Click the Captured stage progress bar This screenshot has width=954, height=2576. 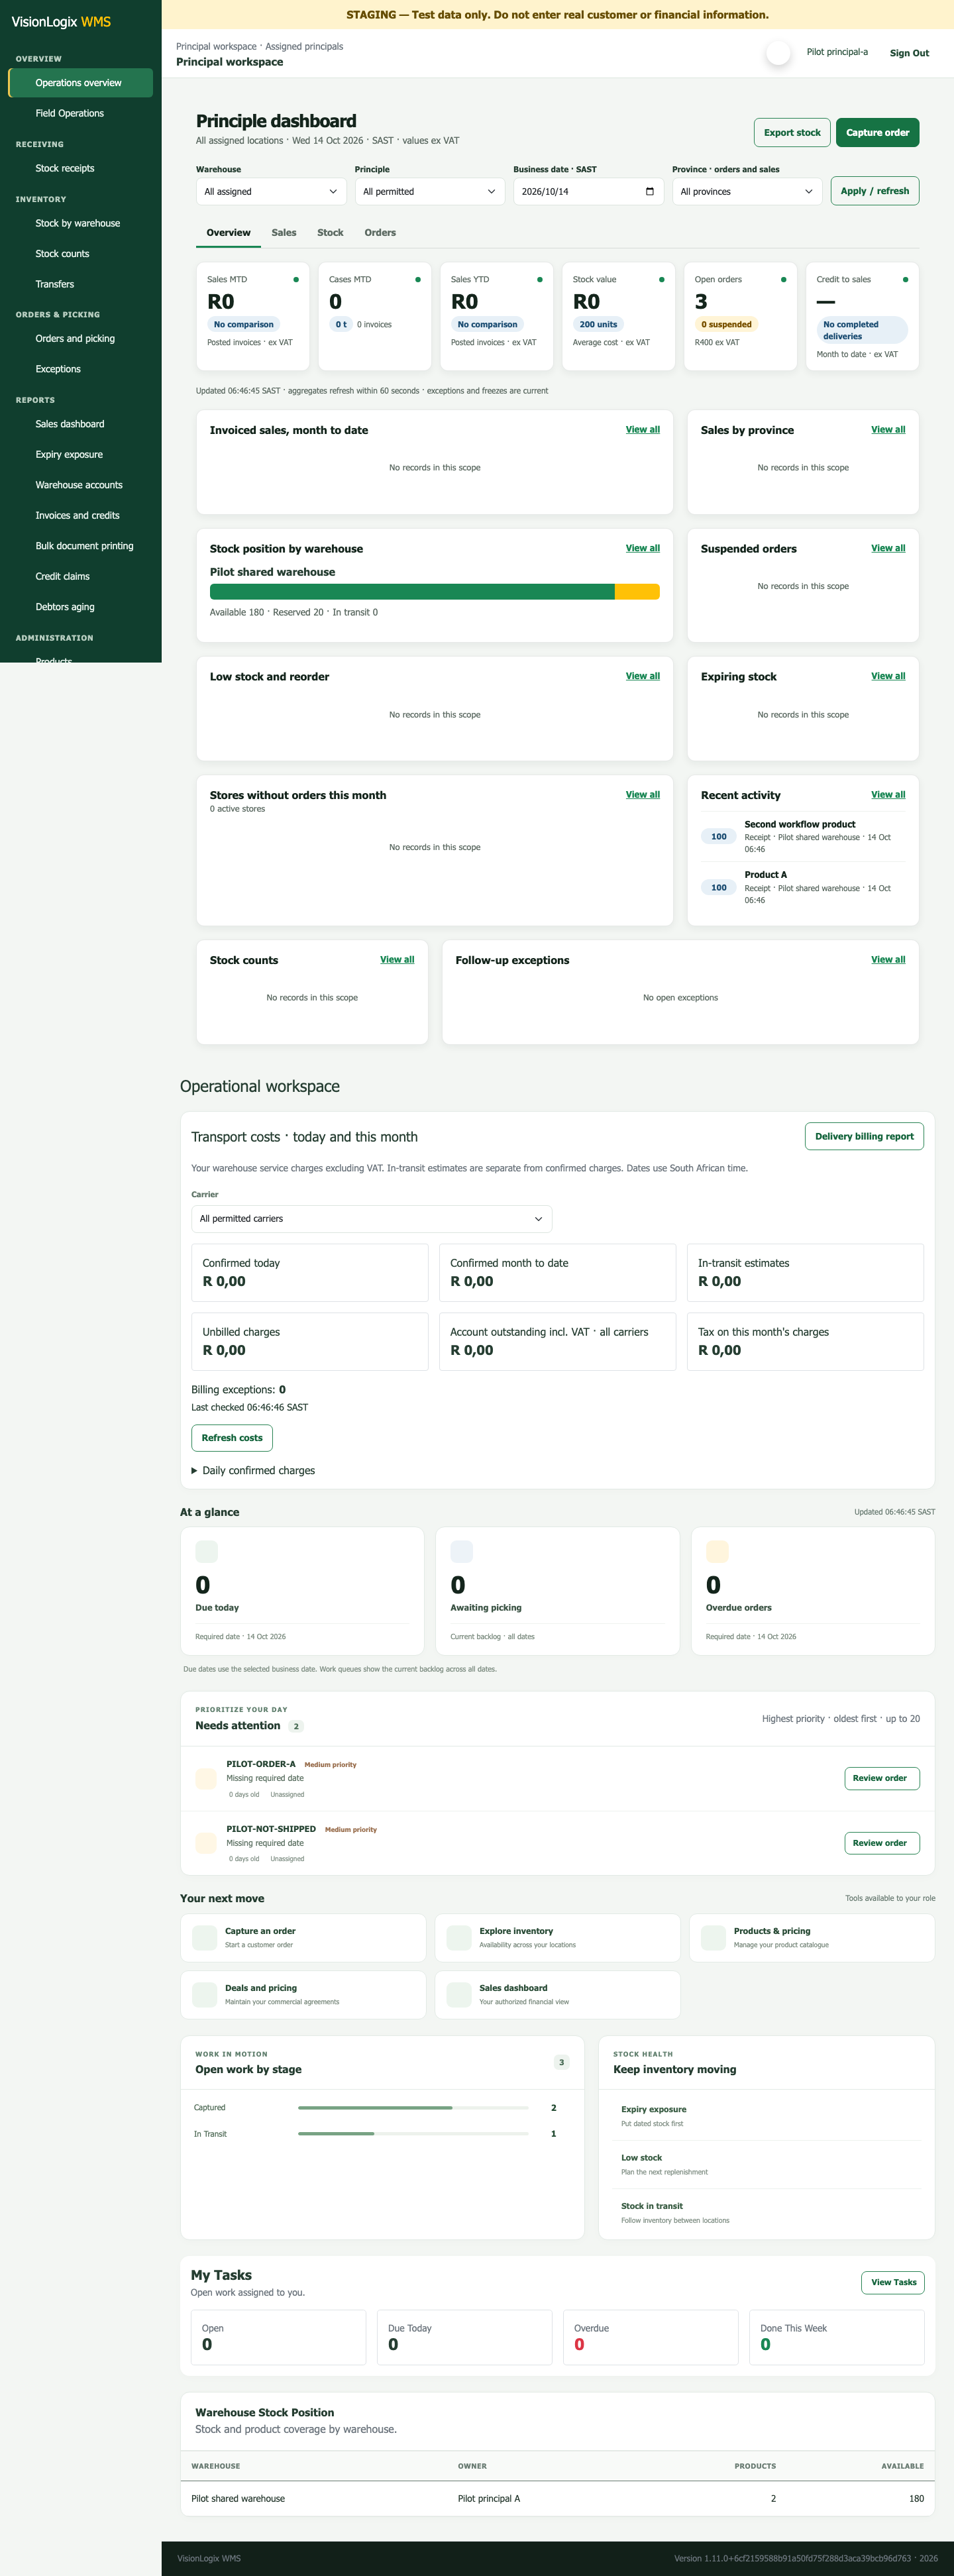[413, 2108]
